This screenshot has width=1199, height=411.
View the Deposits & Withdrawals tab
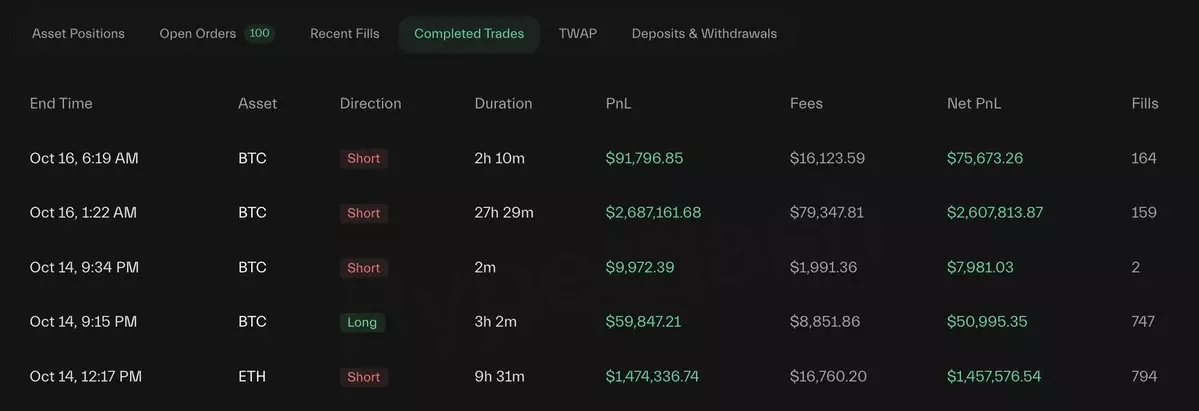click(704, 34)
